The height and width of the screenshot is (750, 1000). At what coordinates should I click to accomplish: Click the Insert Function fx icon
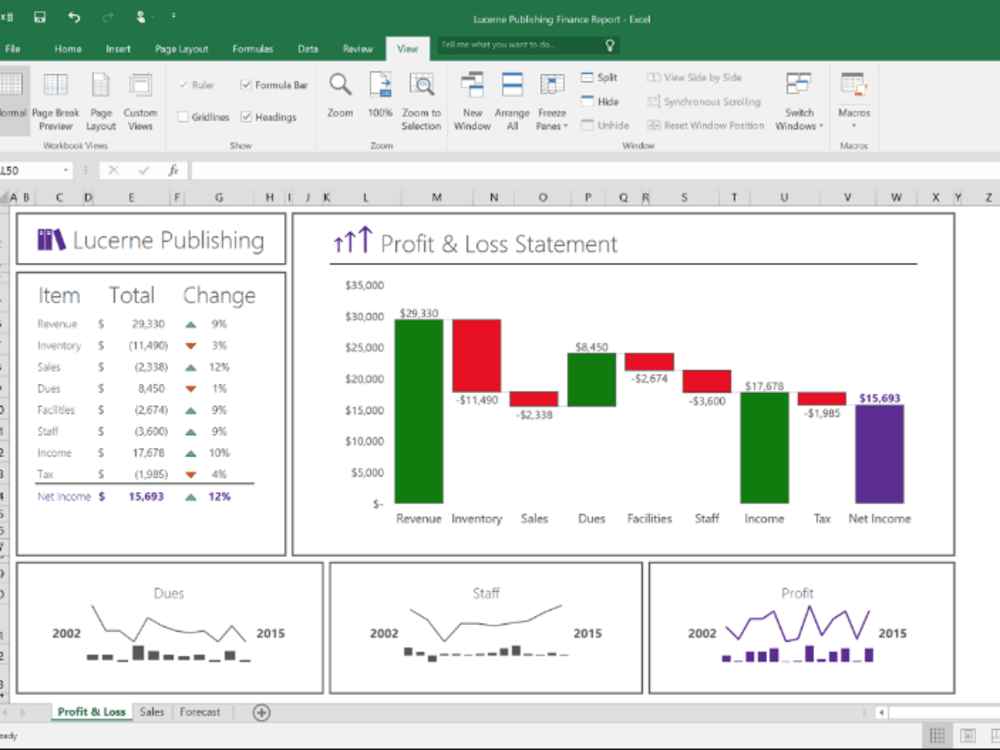click(173, 170)
